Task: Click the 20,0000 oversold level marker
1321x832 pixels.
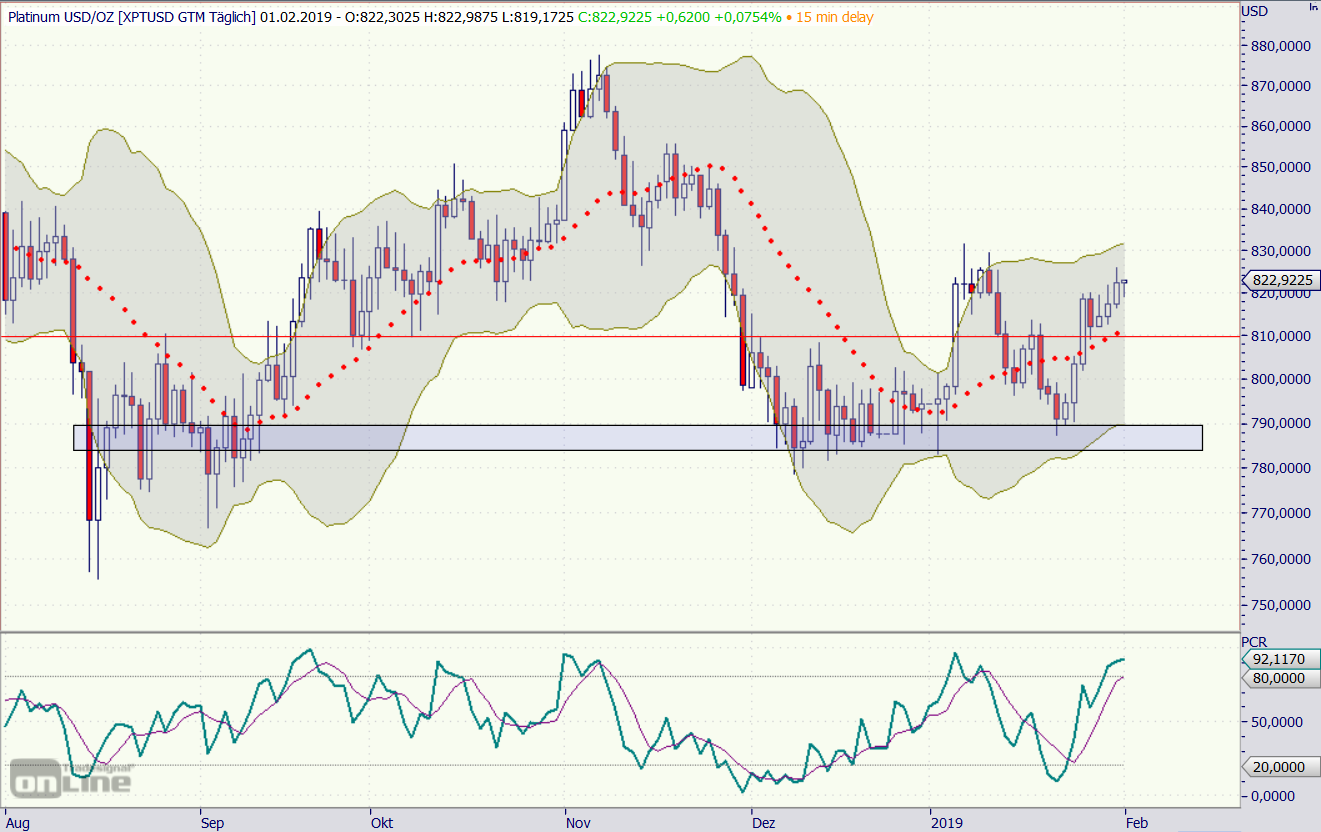Action: click(x=1279, y=766)
